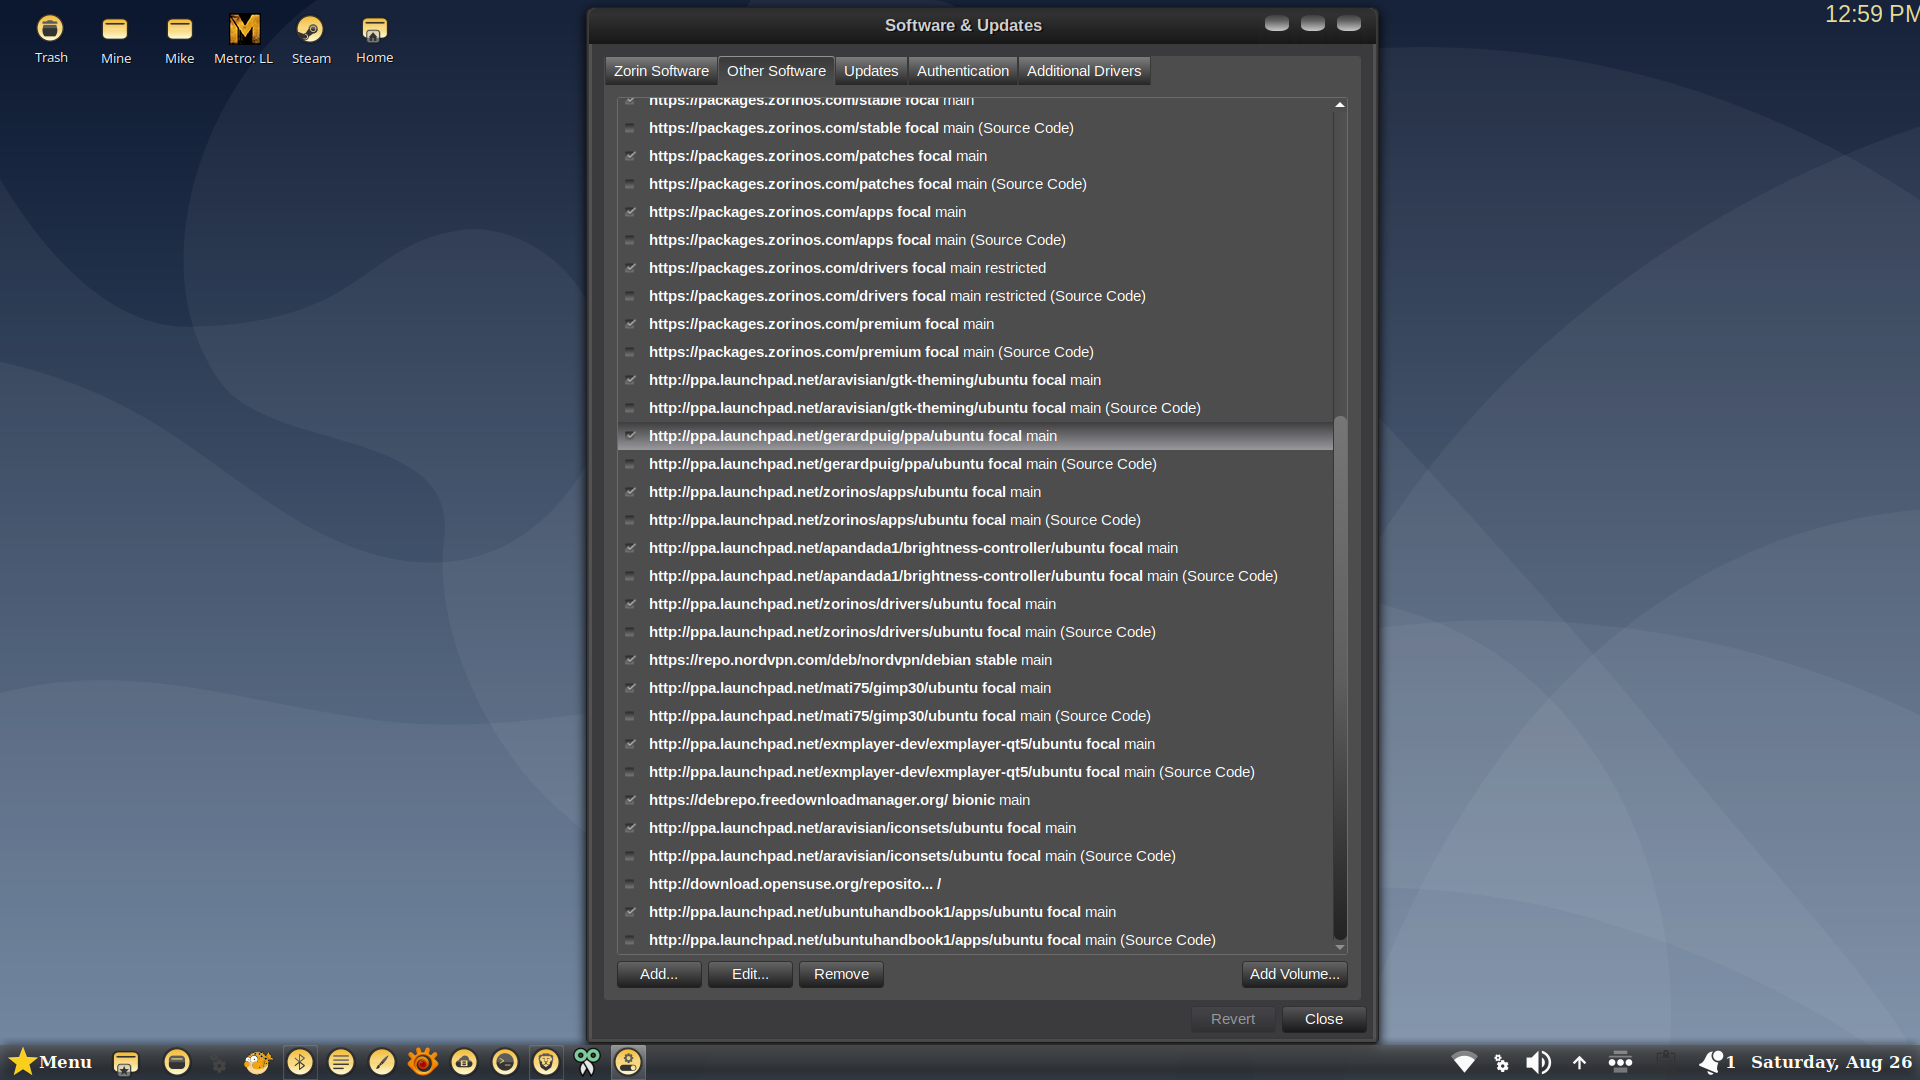
Task: Select apandada1/brightness-controller focal main row
Action: pos(975,548)
